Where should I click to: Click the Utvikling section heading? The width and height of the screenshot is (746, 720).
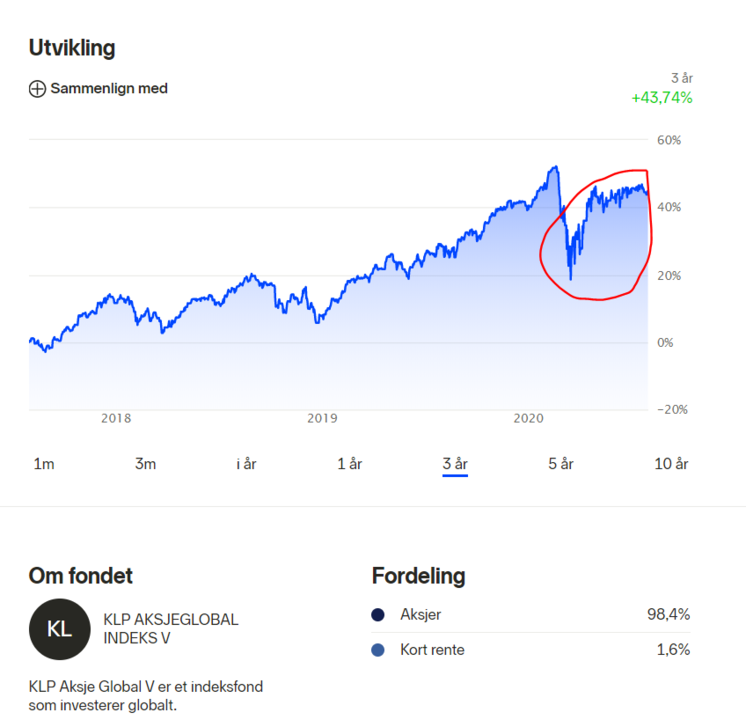pos(72,48)
